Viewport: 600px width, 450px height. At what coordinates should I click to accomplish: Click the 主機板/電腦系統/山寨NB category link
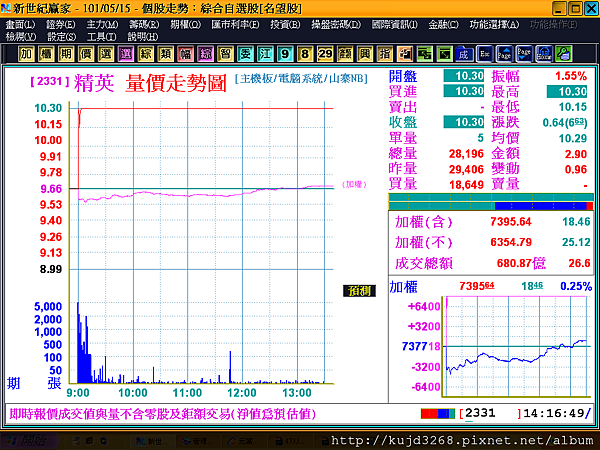click(302, 78)
